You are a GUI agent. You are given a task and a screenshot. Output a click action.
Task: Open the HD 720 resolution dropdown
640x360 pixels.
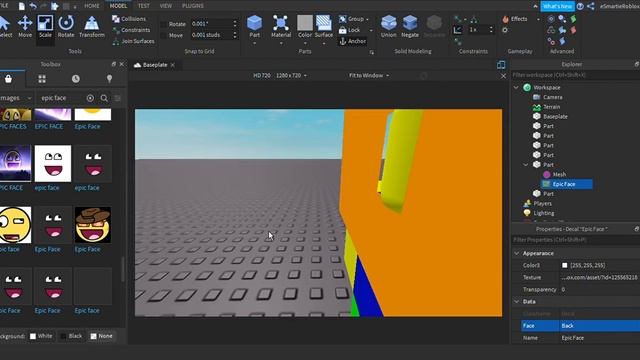click(280, 76)
